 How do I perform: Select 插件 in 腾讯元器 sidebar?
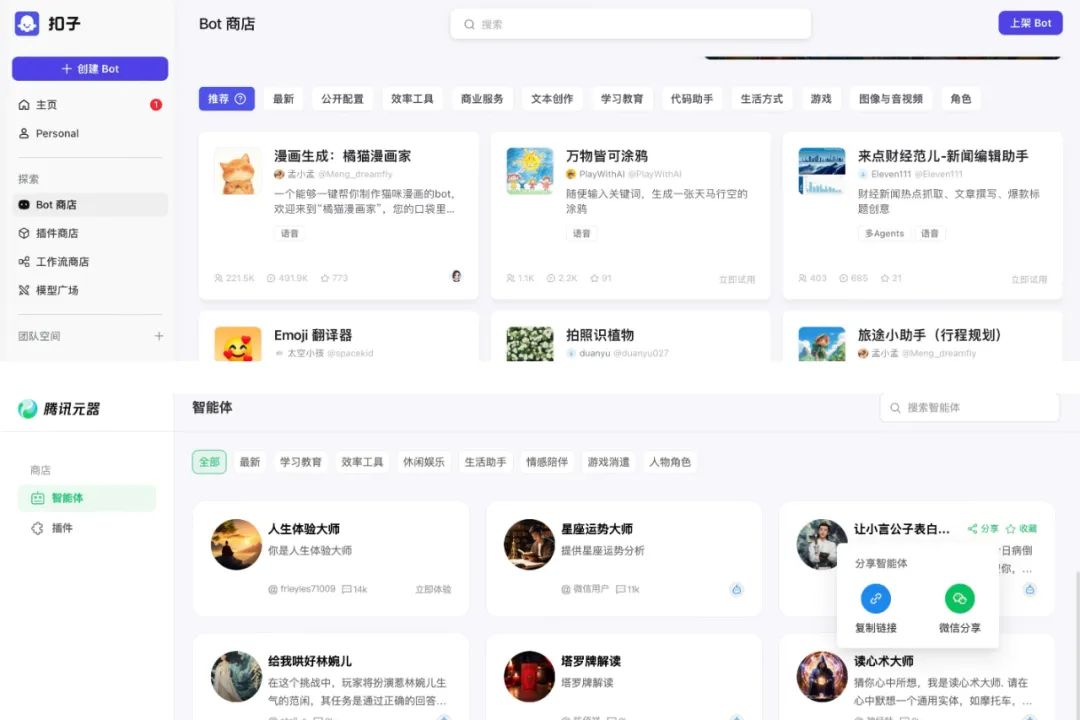[x=62, y=528]
